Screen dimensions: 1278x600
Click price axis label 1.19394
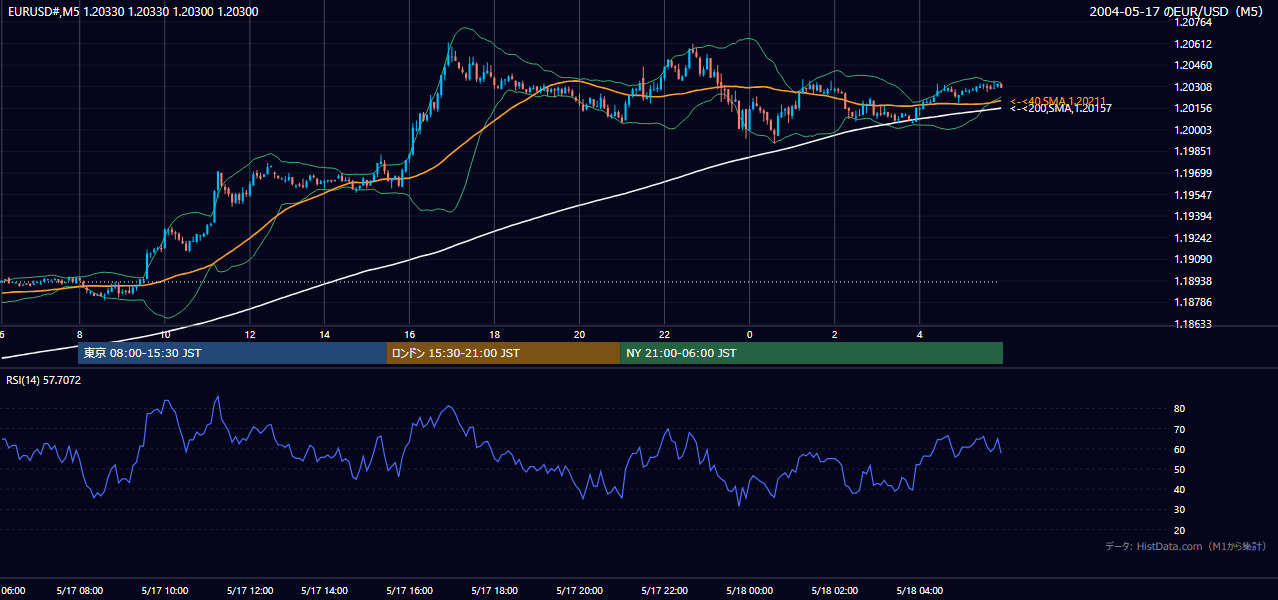coord(1193,216)
